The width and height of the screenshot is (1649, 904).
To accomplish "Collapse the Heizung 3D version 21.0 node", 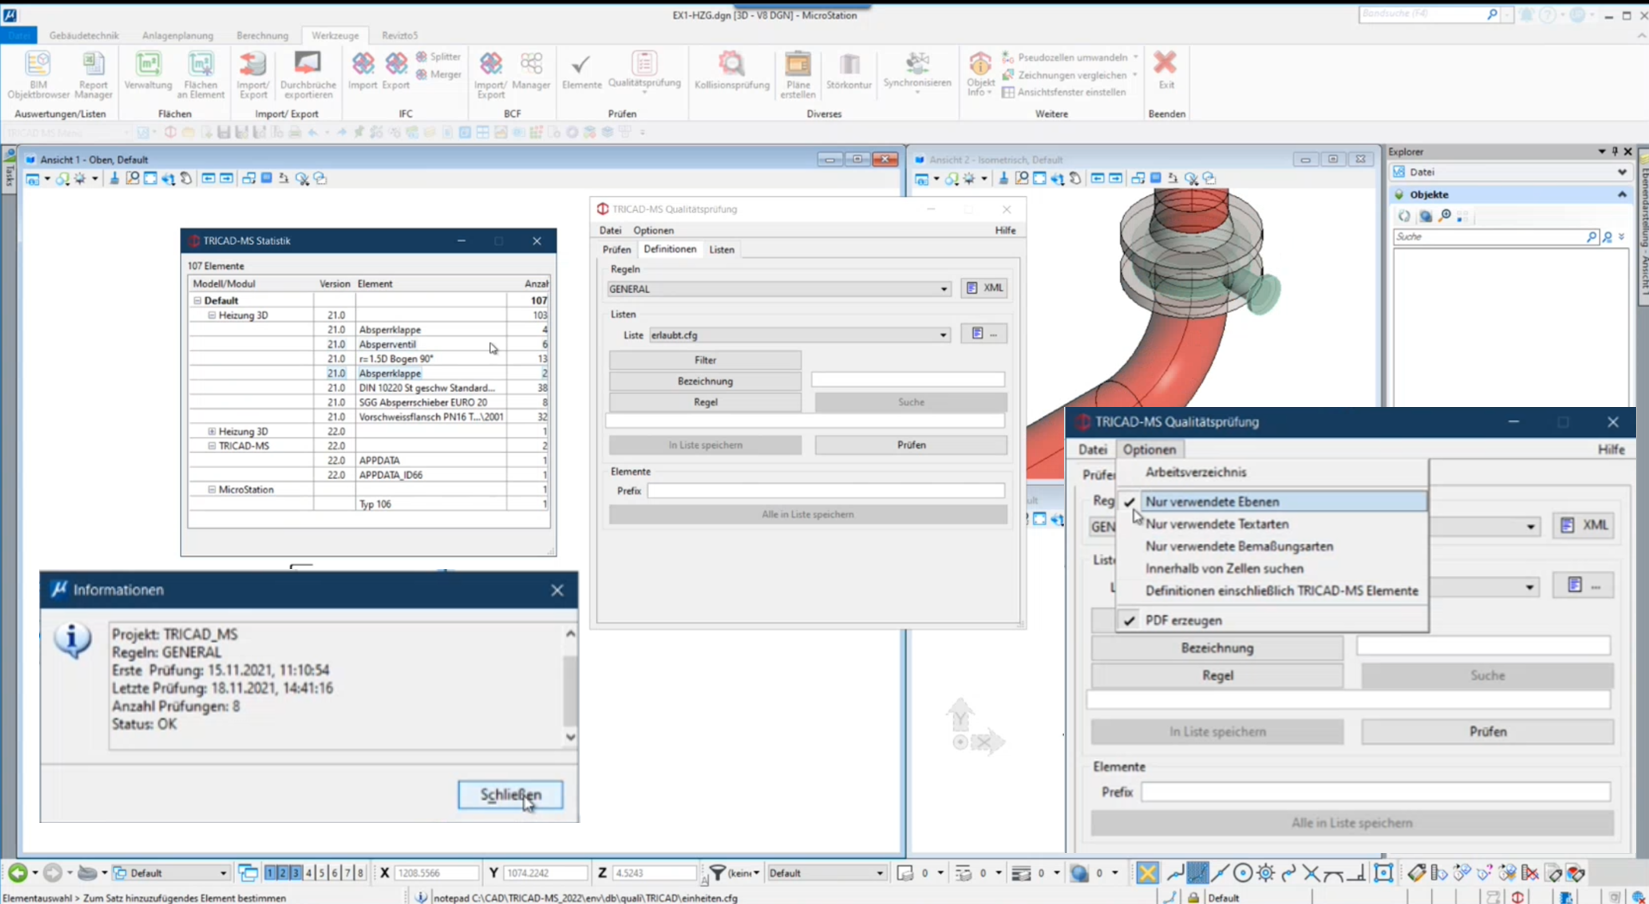I will tap(212, 315).
